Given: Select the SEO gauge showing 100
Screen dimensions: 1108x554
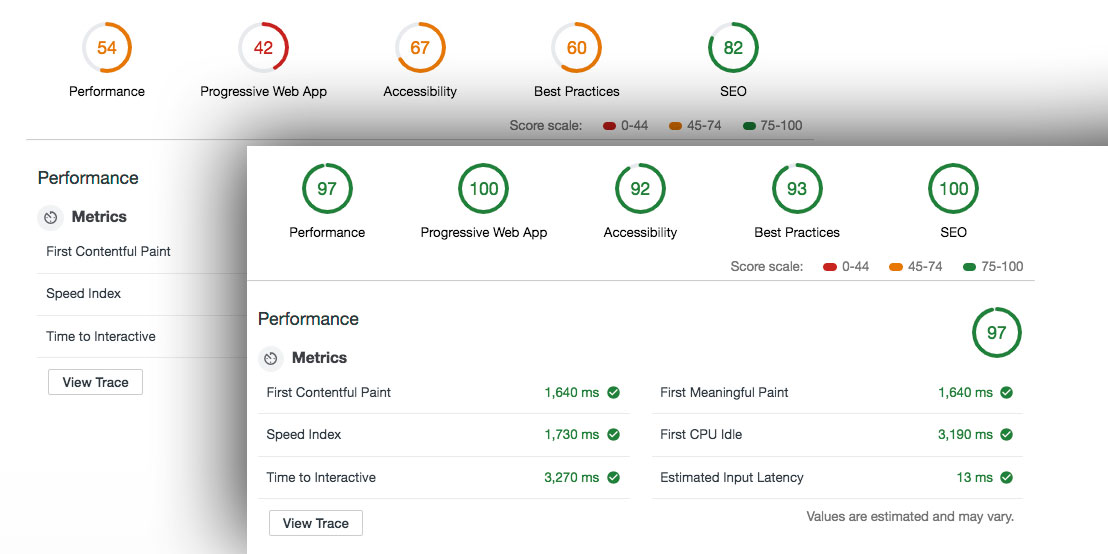Looking at the screenshot, I should [953, 189].
